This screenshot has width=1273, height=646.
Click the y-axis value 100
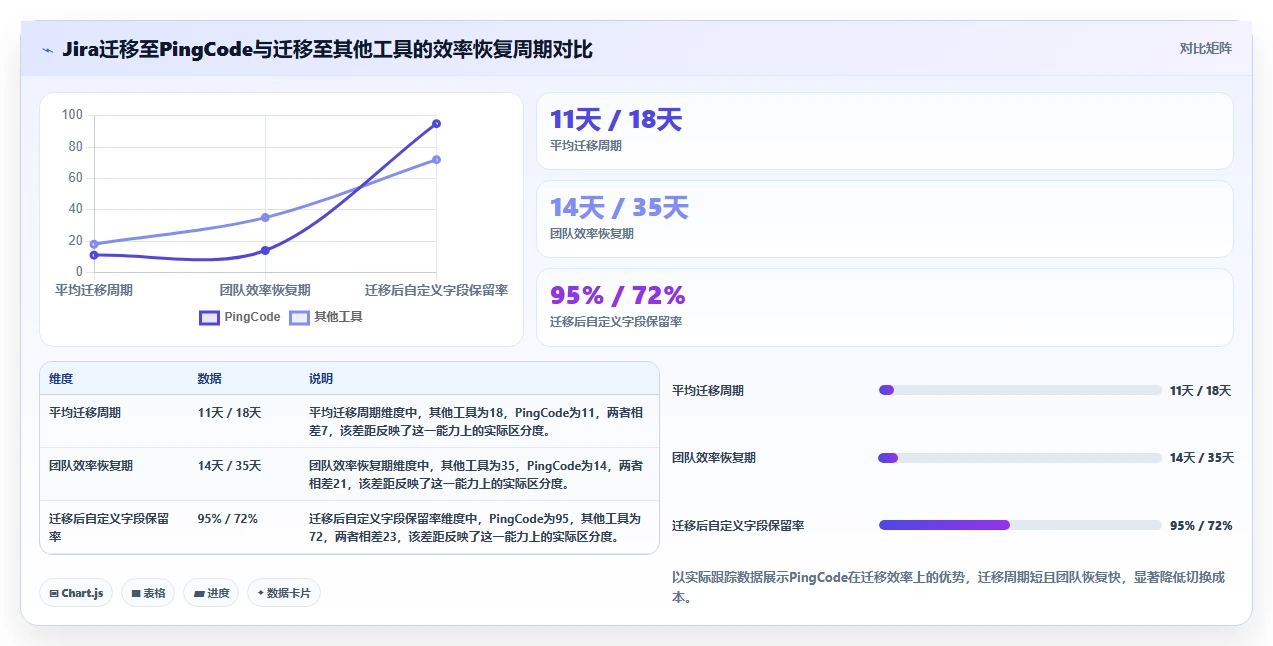tap(72, 115)
